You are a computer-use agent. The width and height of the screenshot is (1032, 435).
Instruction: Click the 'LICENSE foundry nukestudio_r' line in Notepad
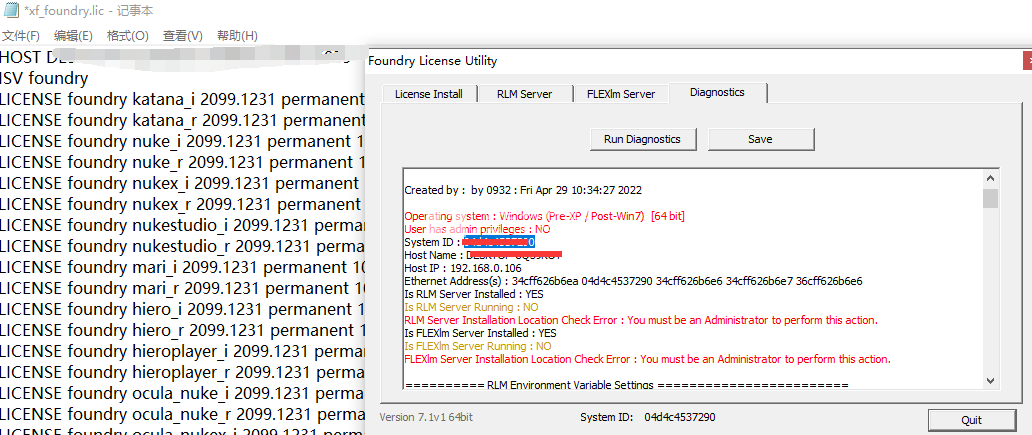tap(182, 247)
